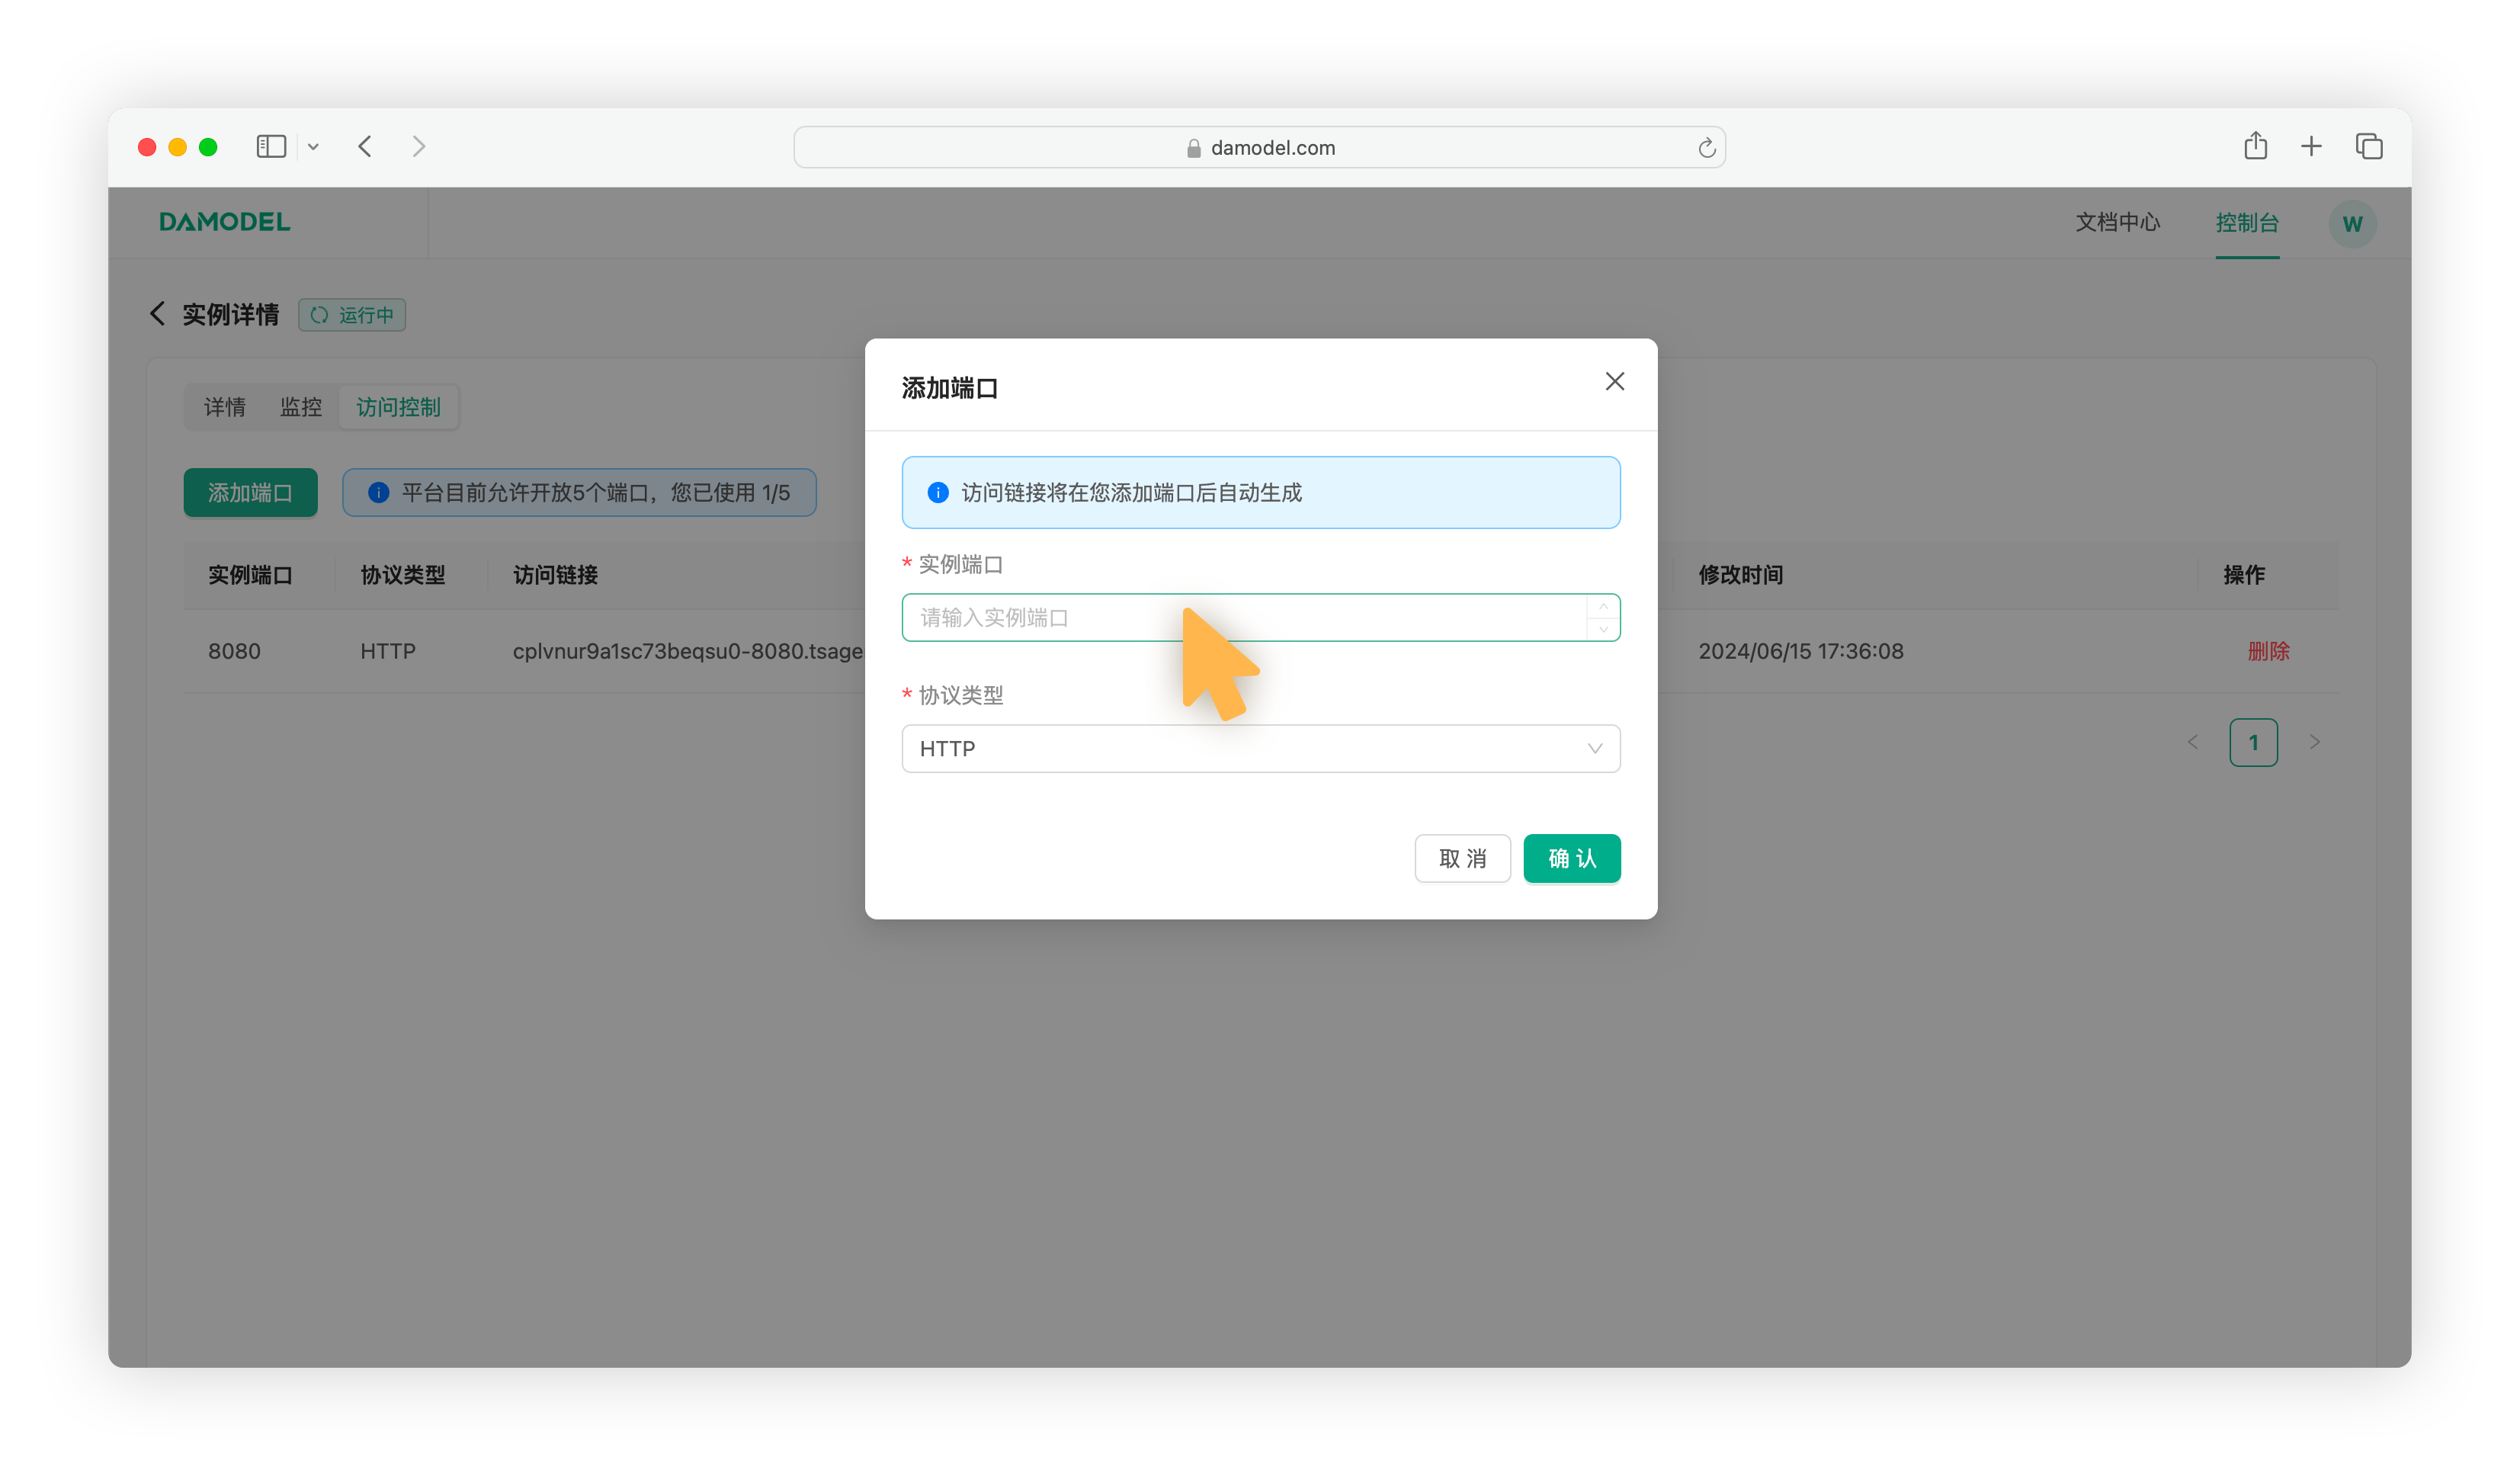Click the page share/export icon
The image size is (2520, 1476).
click(x=2255, y=146)
